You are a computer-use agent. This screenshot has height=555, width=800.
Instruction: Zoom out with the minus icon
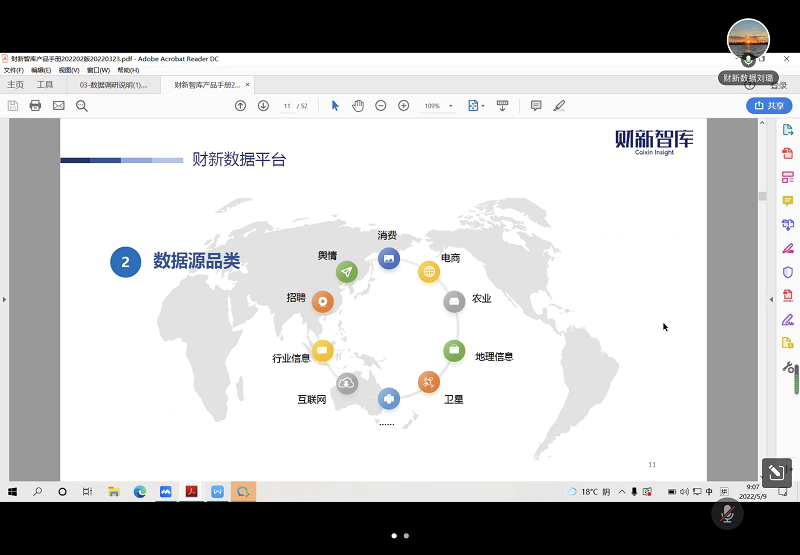381,106
